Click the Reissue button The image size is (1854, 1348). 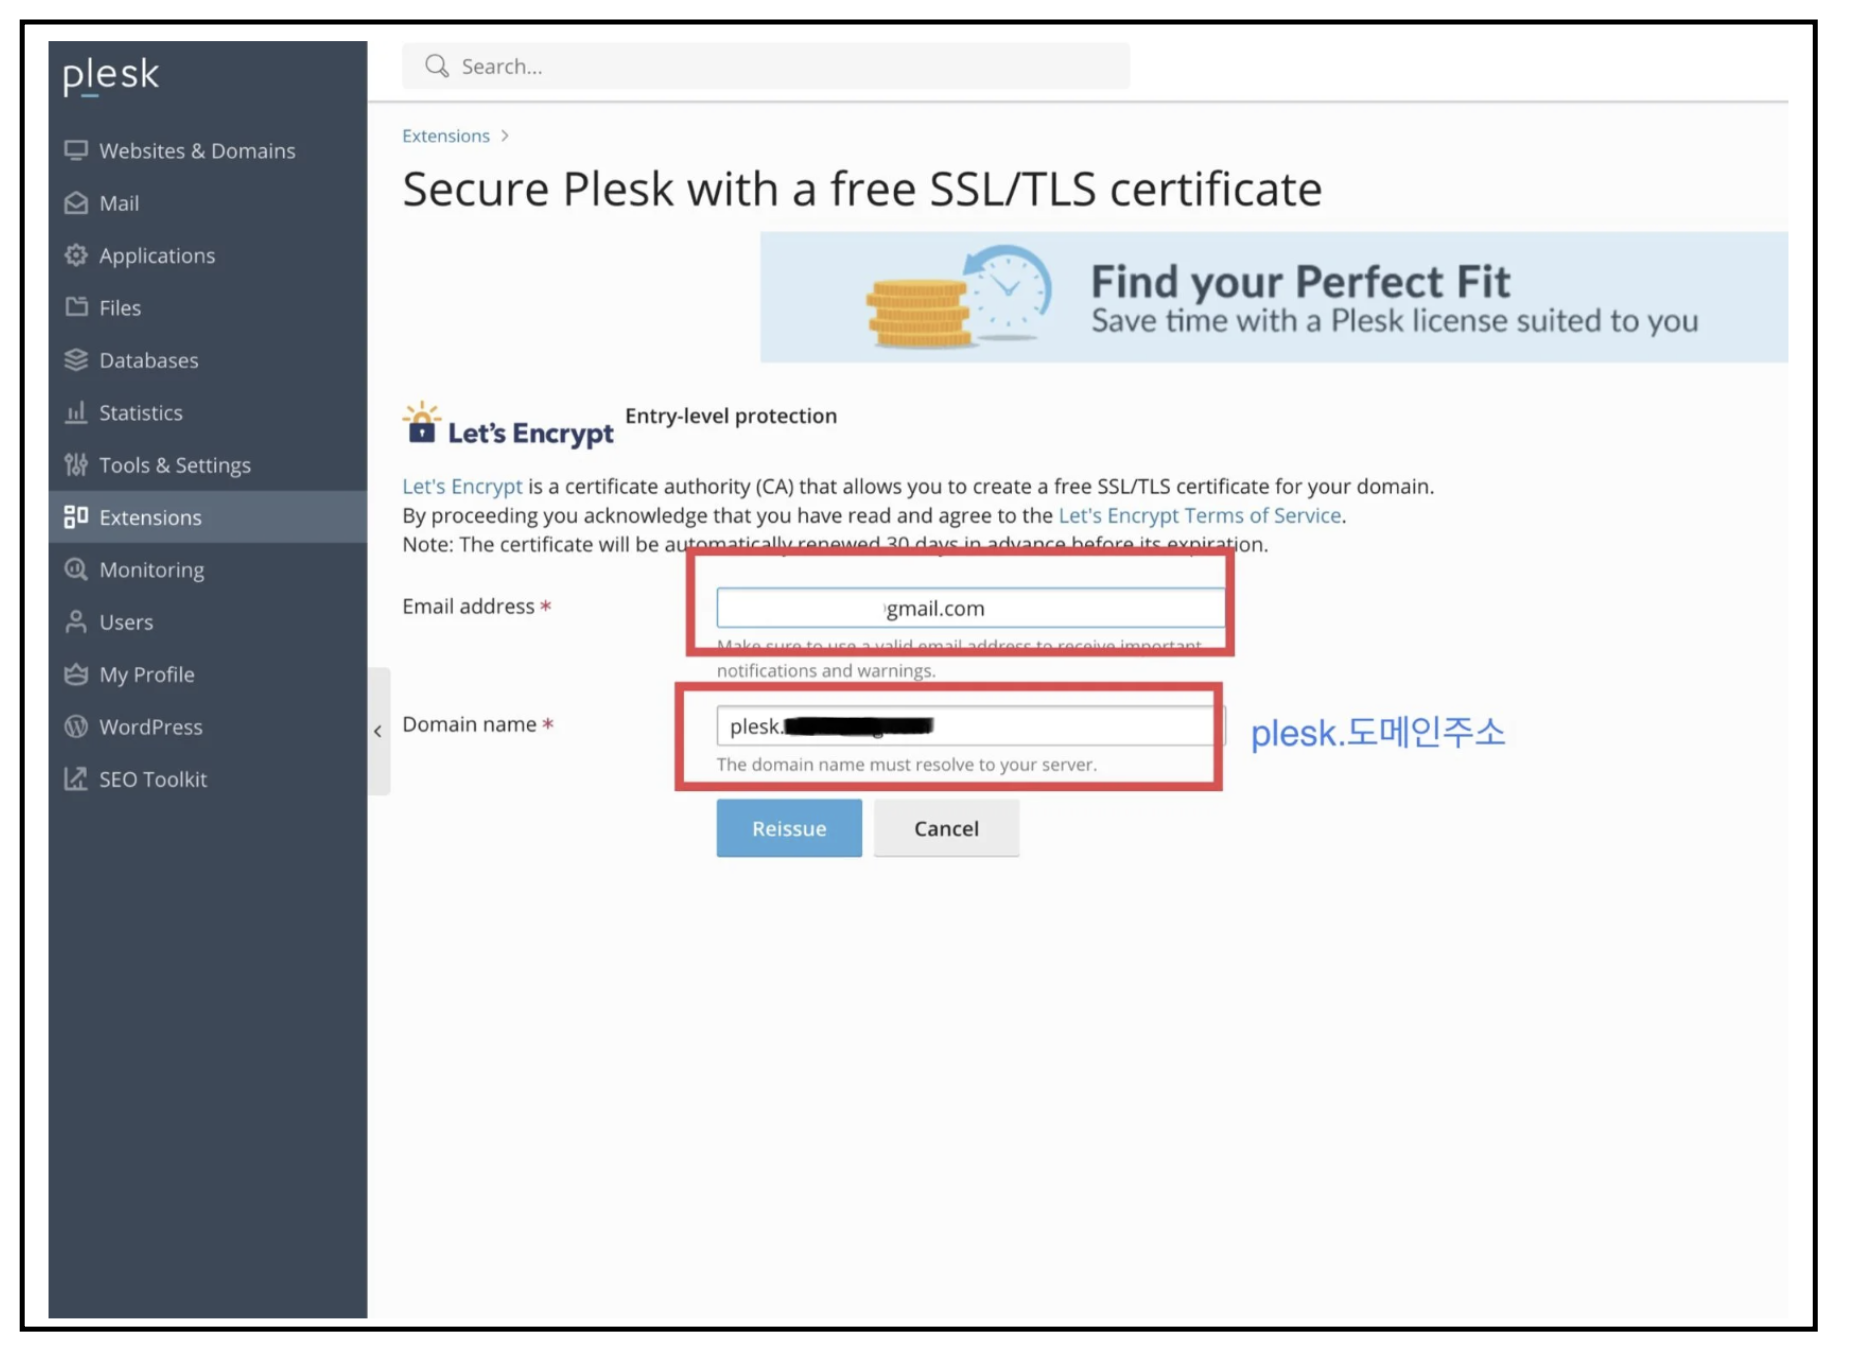789,828
